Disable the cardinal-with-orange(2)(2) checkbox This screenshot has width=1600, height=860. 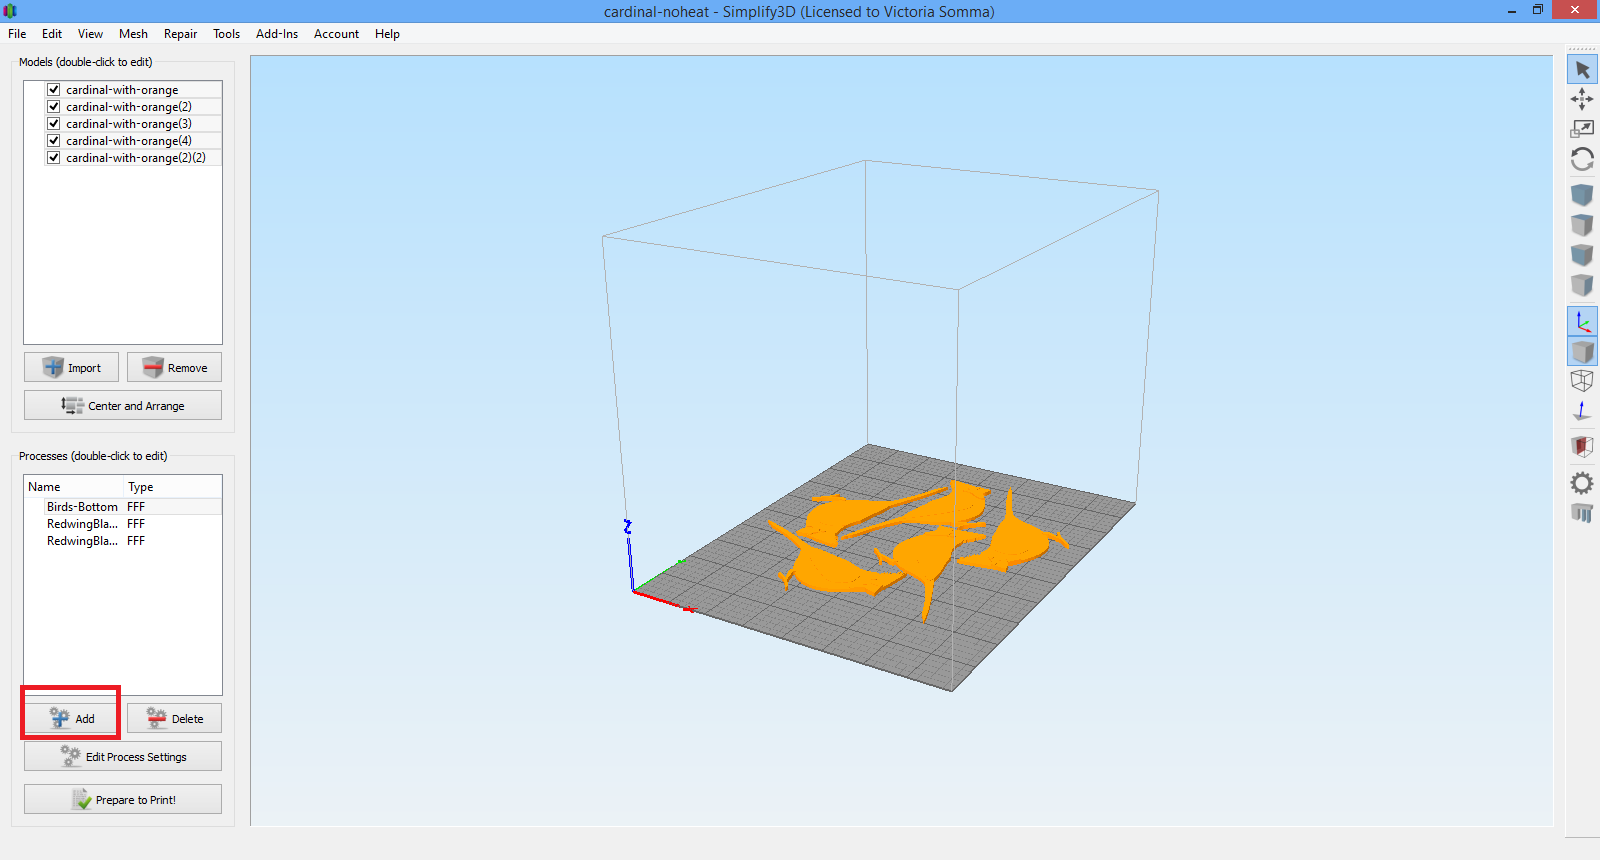(x=54, y=158)
